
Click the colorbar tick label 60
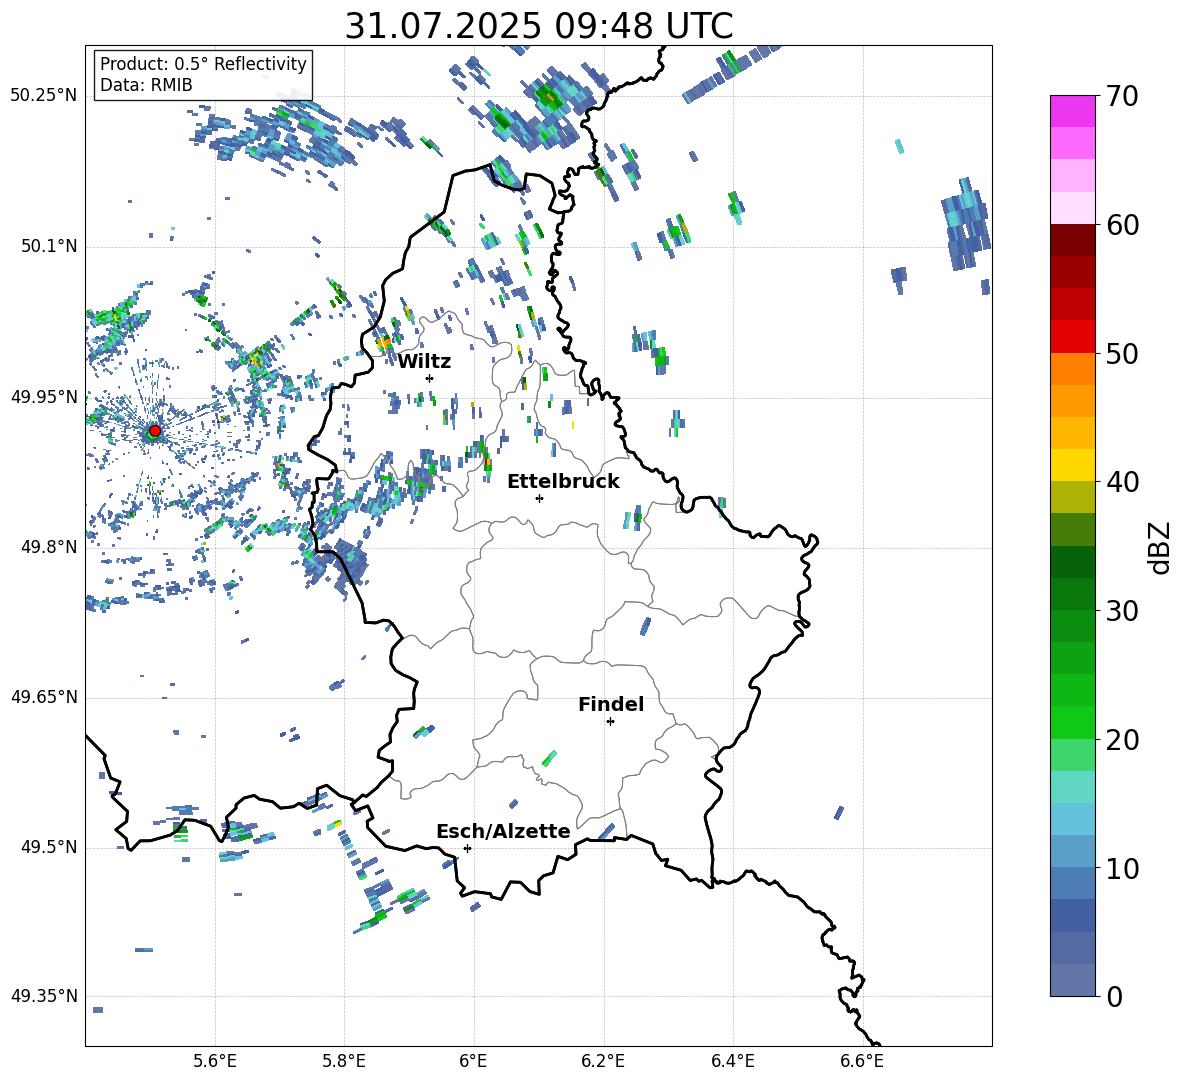(1121, 225)
